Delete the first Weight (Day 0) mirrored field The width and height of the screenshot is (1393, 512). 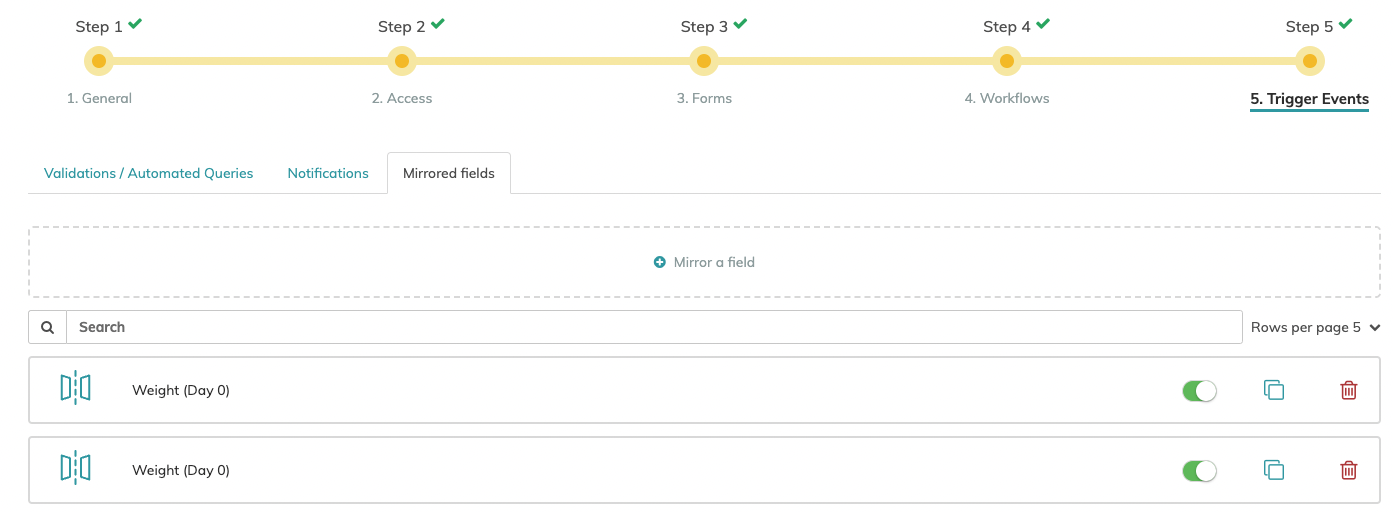click(1348, 390)
